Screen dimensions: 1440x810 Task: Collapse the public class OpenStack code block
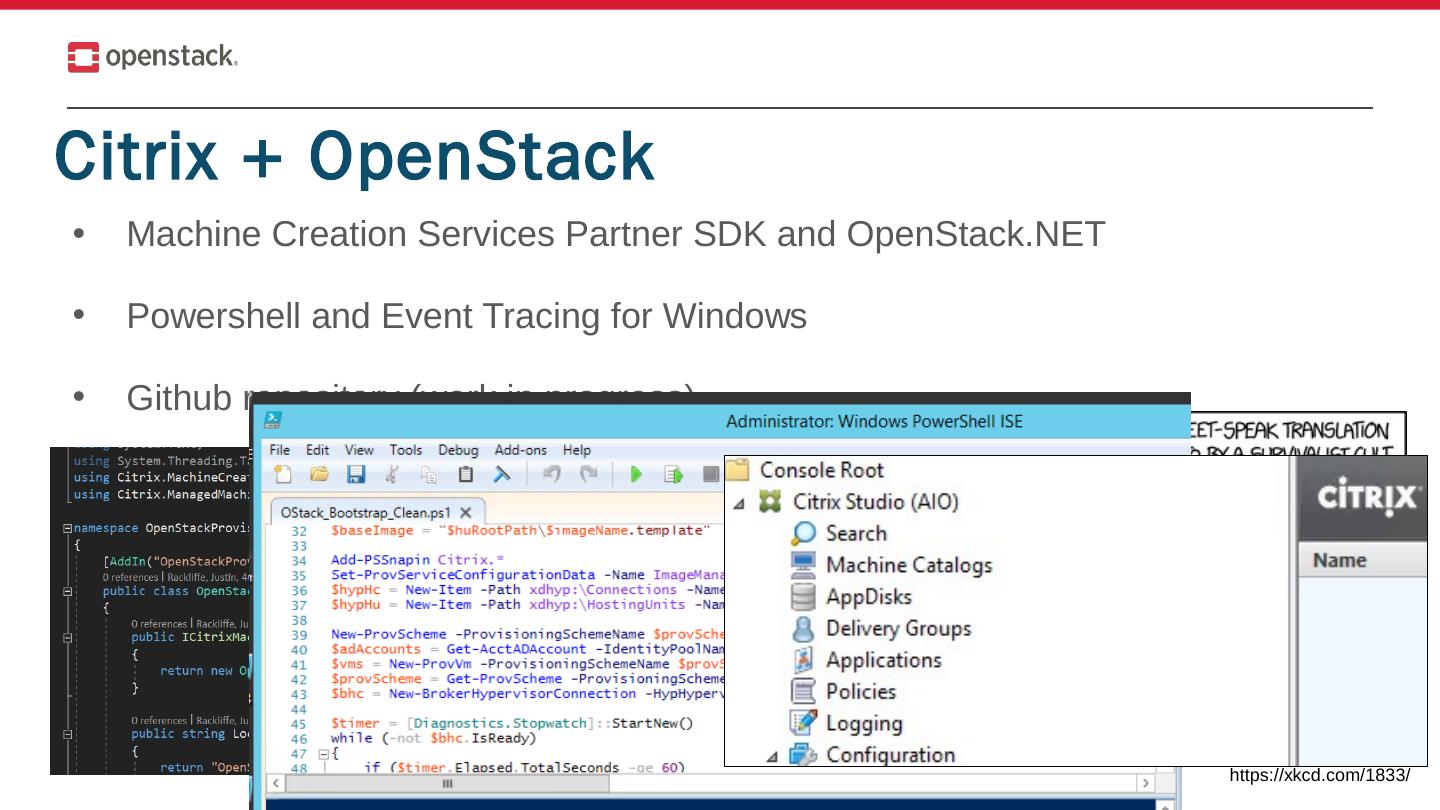coord(67,591)
